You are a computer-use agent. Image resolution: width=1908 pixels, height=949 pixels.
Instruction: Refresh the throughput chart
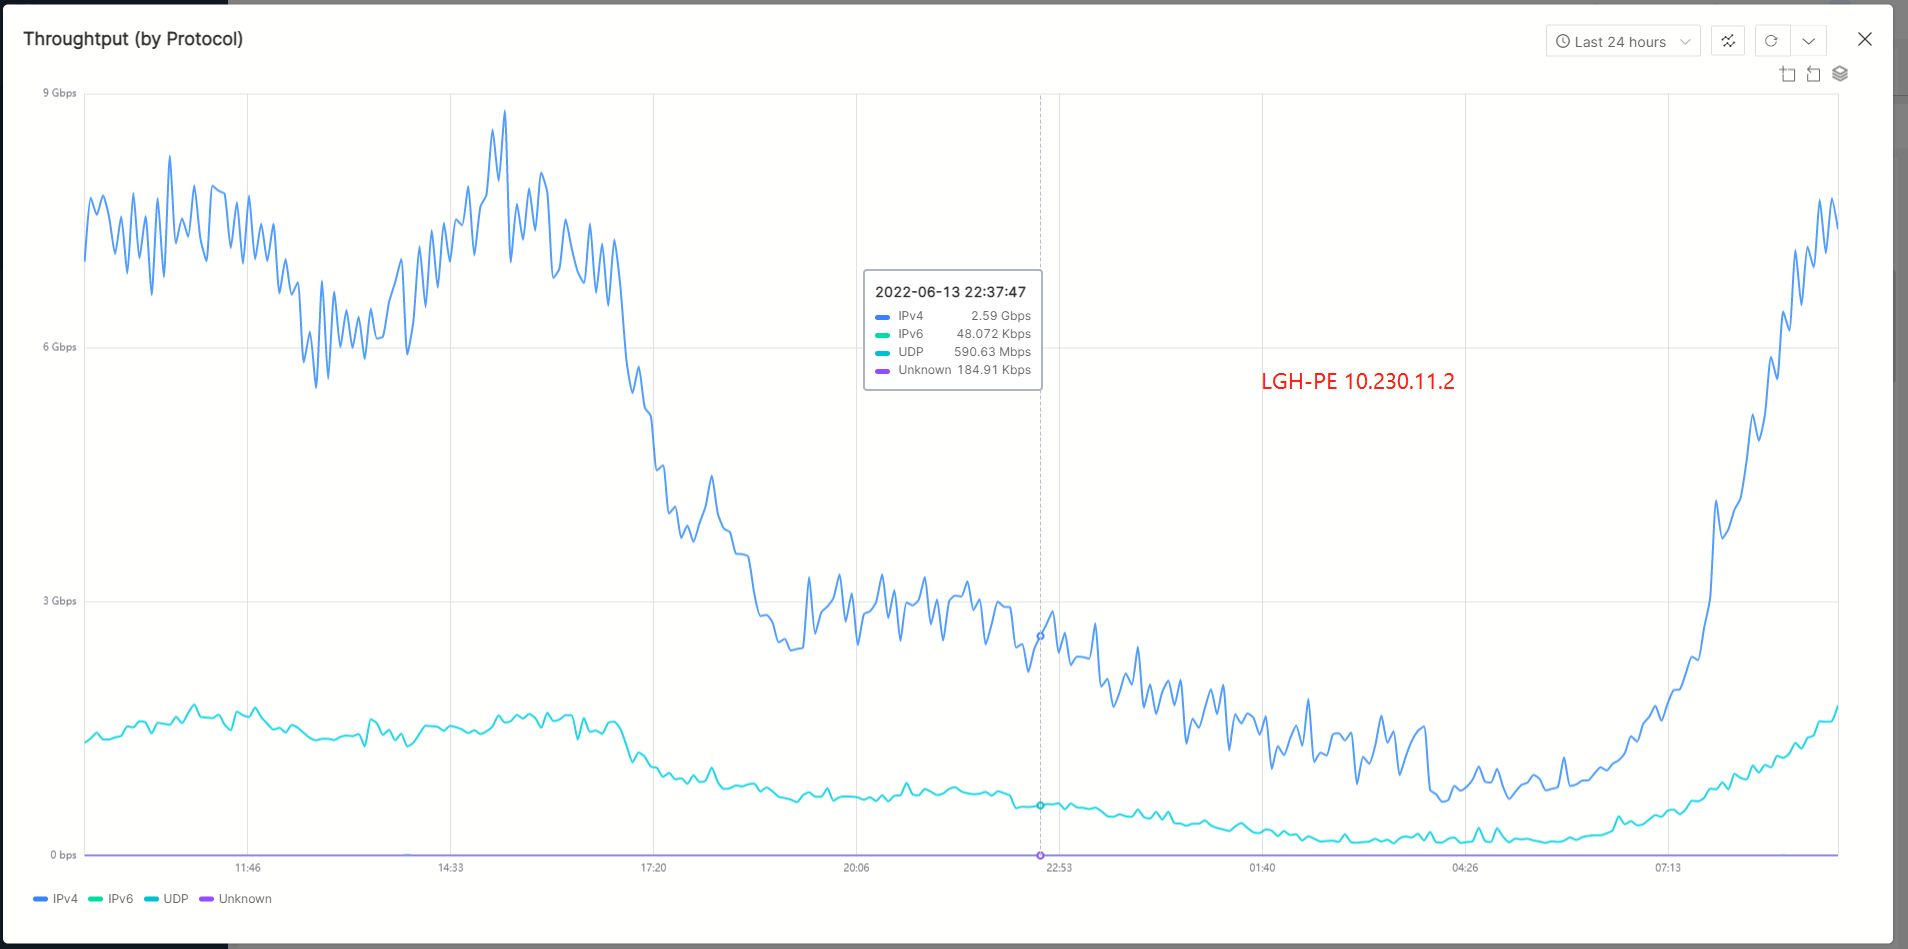(x=1771, y=41)
